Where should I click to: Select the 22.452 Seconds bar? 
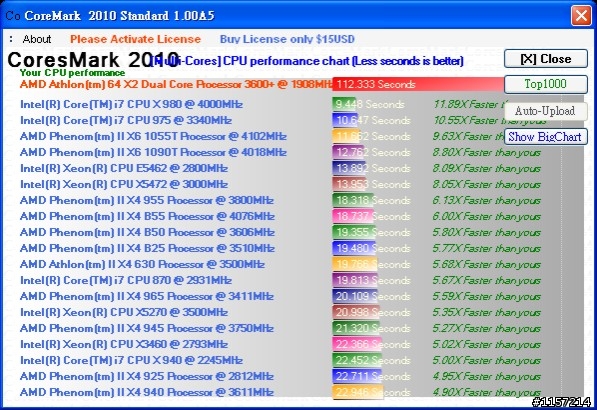[x=357, y=360]
